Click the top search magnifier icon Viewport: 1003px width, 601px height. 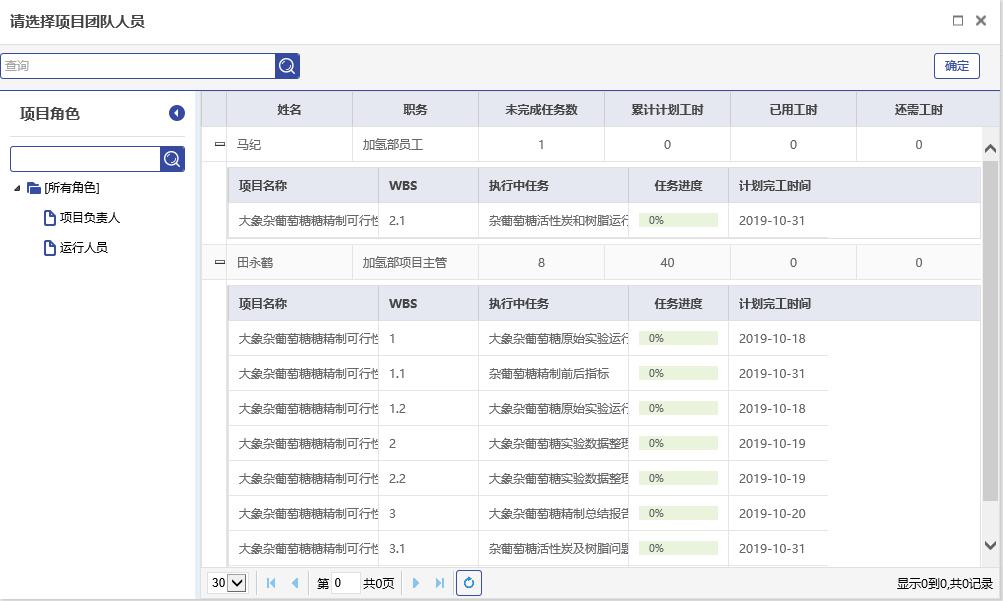point(287,66)
